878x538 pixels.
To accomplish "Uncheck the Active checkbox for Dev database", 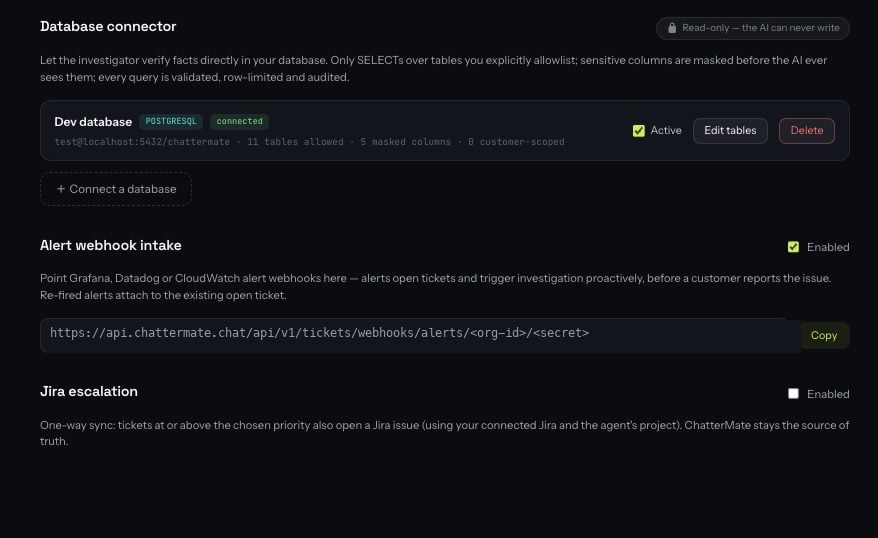I will pos(638,130).
